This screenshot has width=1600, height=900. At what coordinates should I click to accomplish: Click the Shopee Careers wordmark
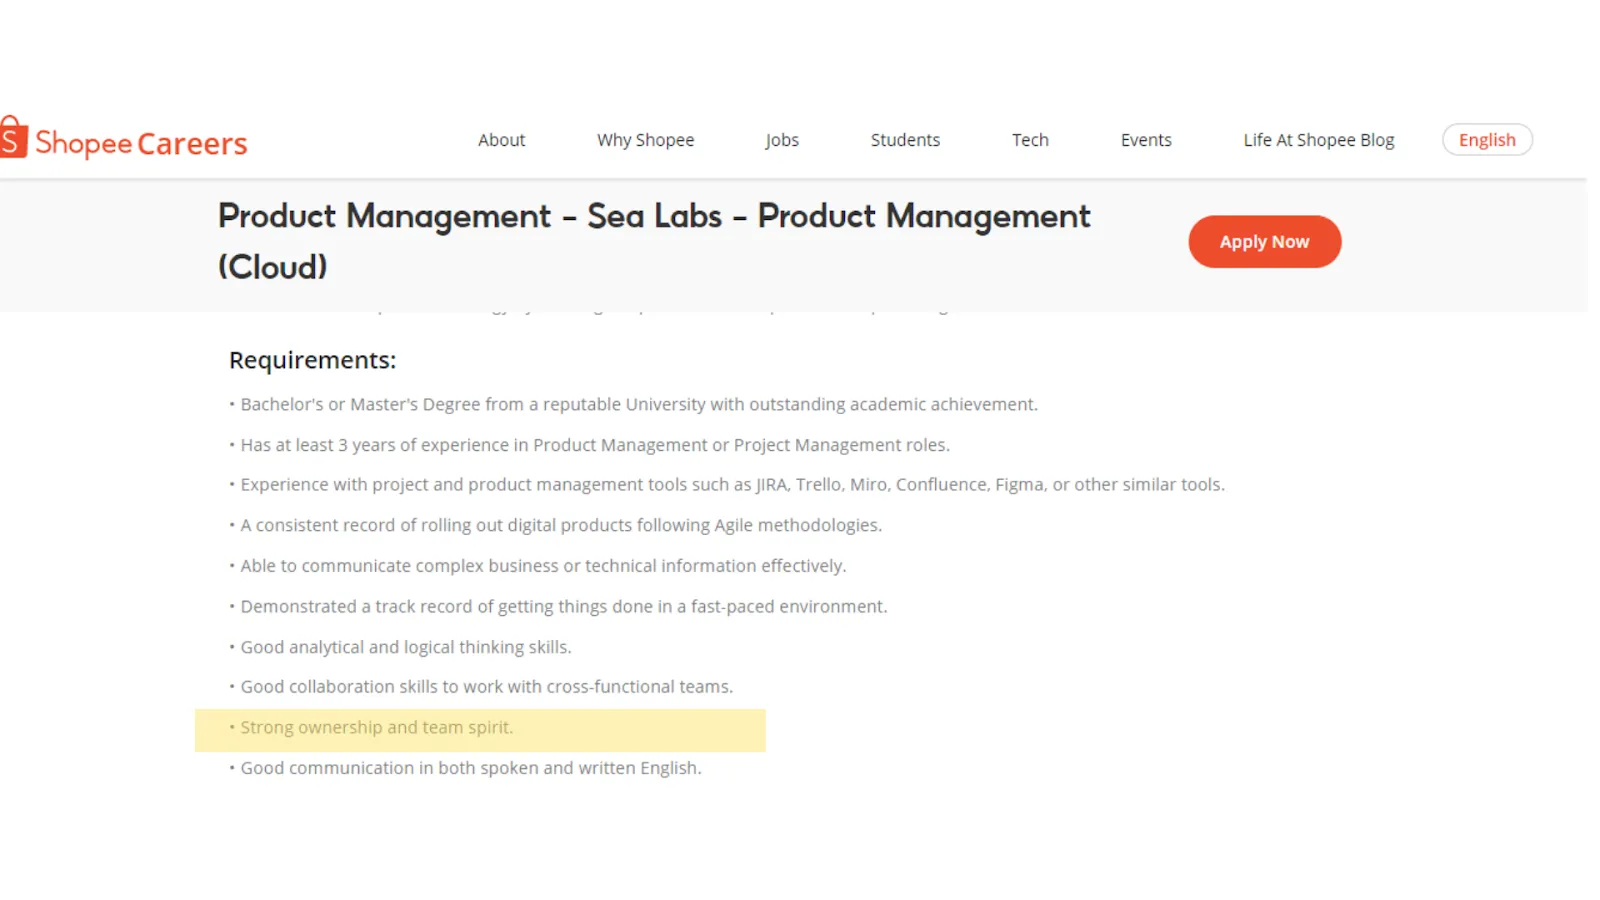coord(141,143)
